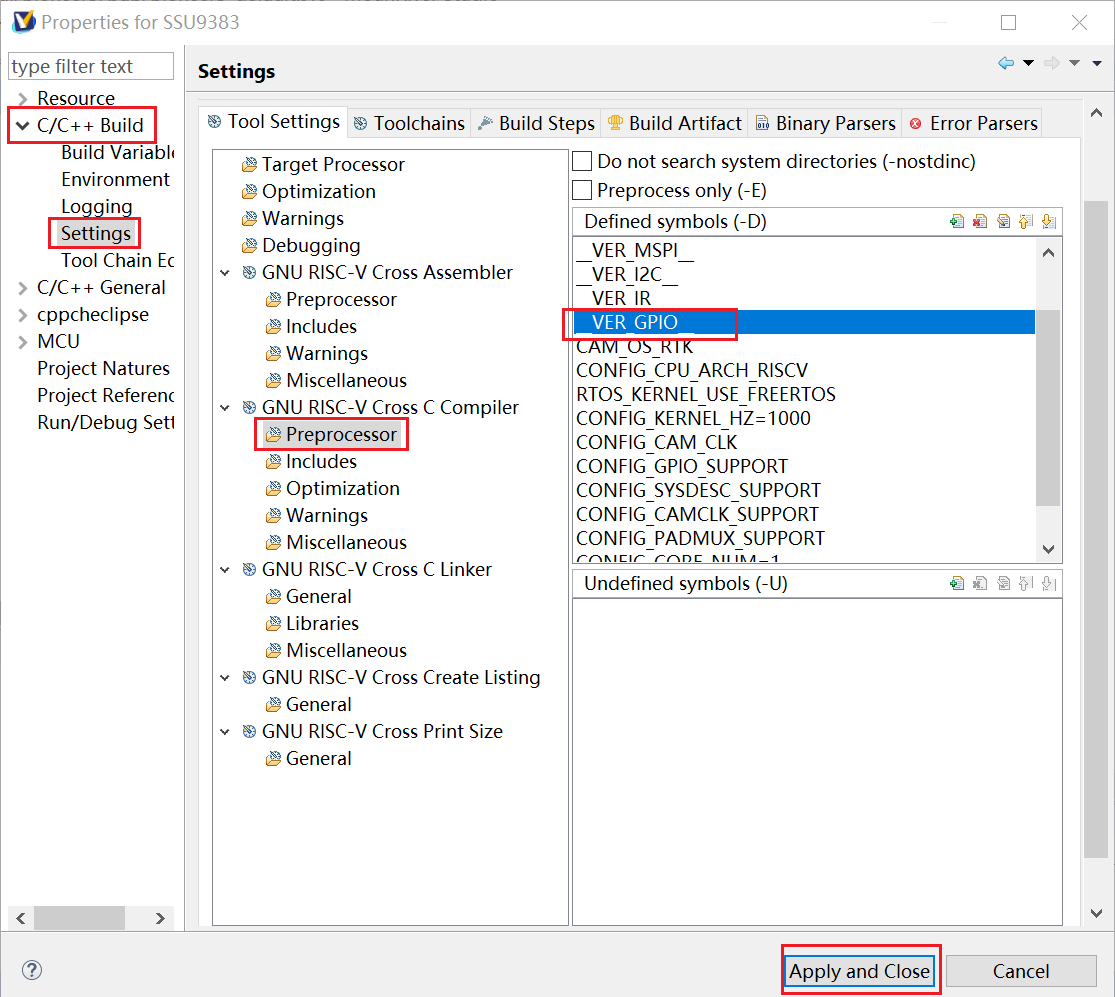Click Delete icon for Defined symbols

pyautogui.click(x=980, y=222)
